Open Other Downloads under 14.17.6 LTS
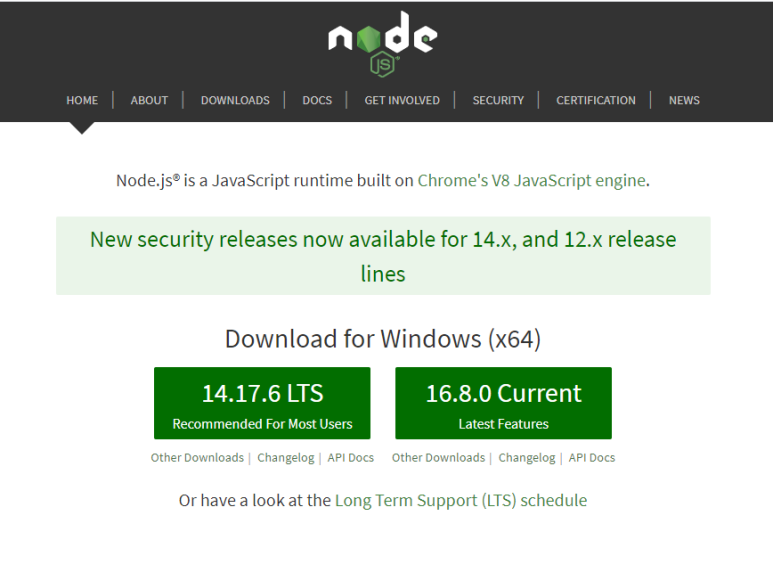Image resolution: width=773 pixels, height=581 pixels. tap(197, 457)
